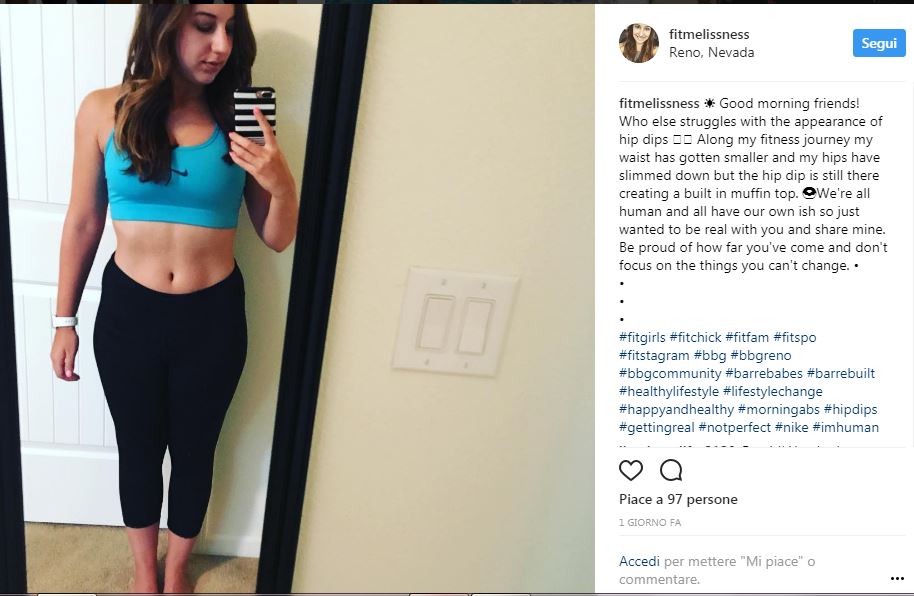Open the #nike hashtag
This screenshot has height=596, width=914.
click(791, 427)
